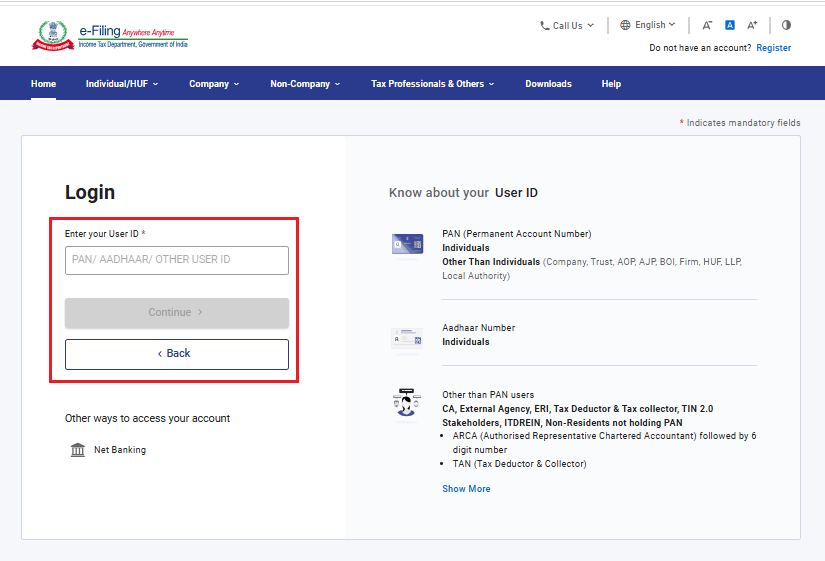825x561 pixels.
Task: Expand the Non-Company menu
Action: (305, 84)
